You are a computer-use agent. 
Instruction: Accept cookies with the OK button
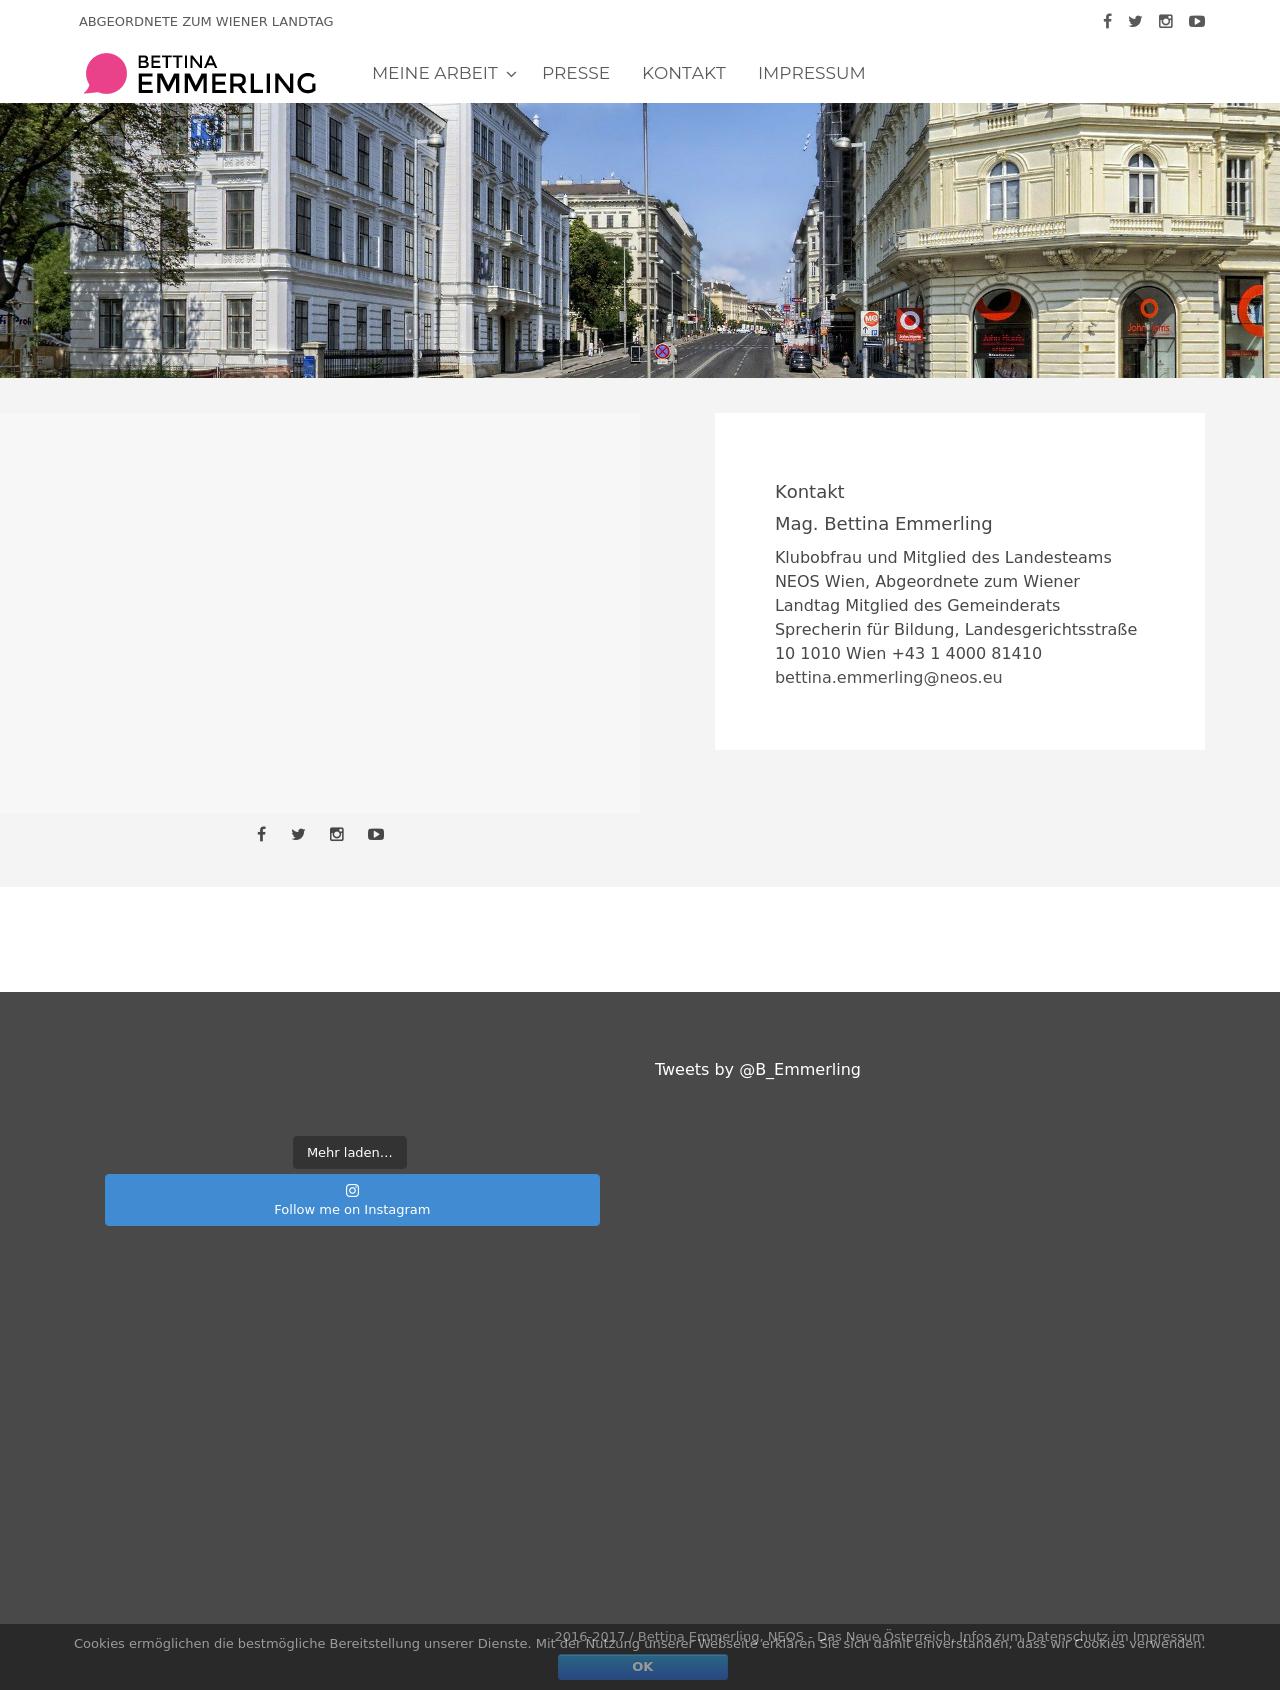click(x=643, y=1666)
